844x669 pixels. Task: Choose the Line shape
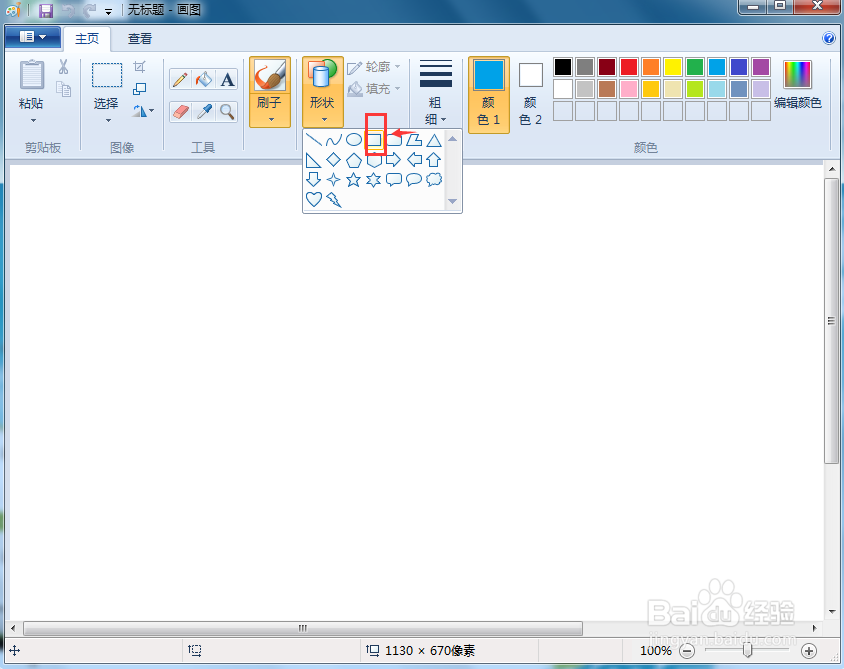[x=313, y=140]
